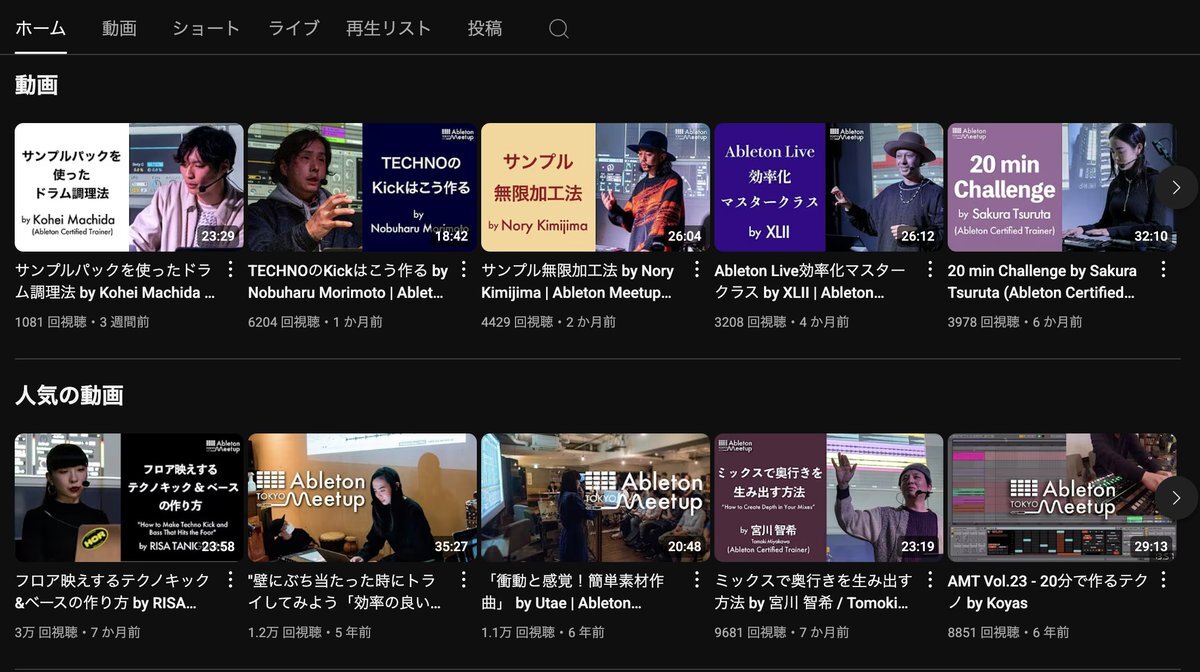Click the text 8851 回視聴・6 年前
The height and width of the screenshot is (672, 1200).
coord(1008,632)
